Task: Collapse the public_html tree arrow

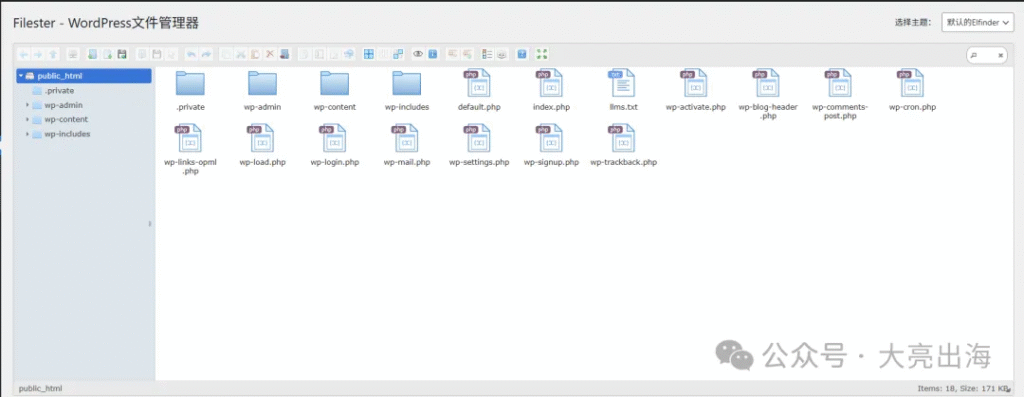Action: 21,76
